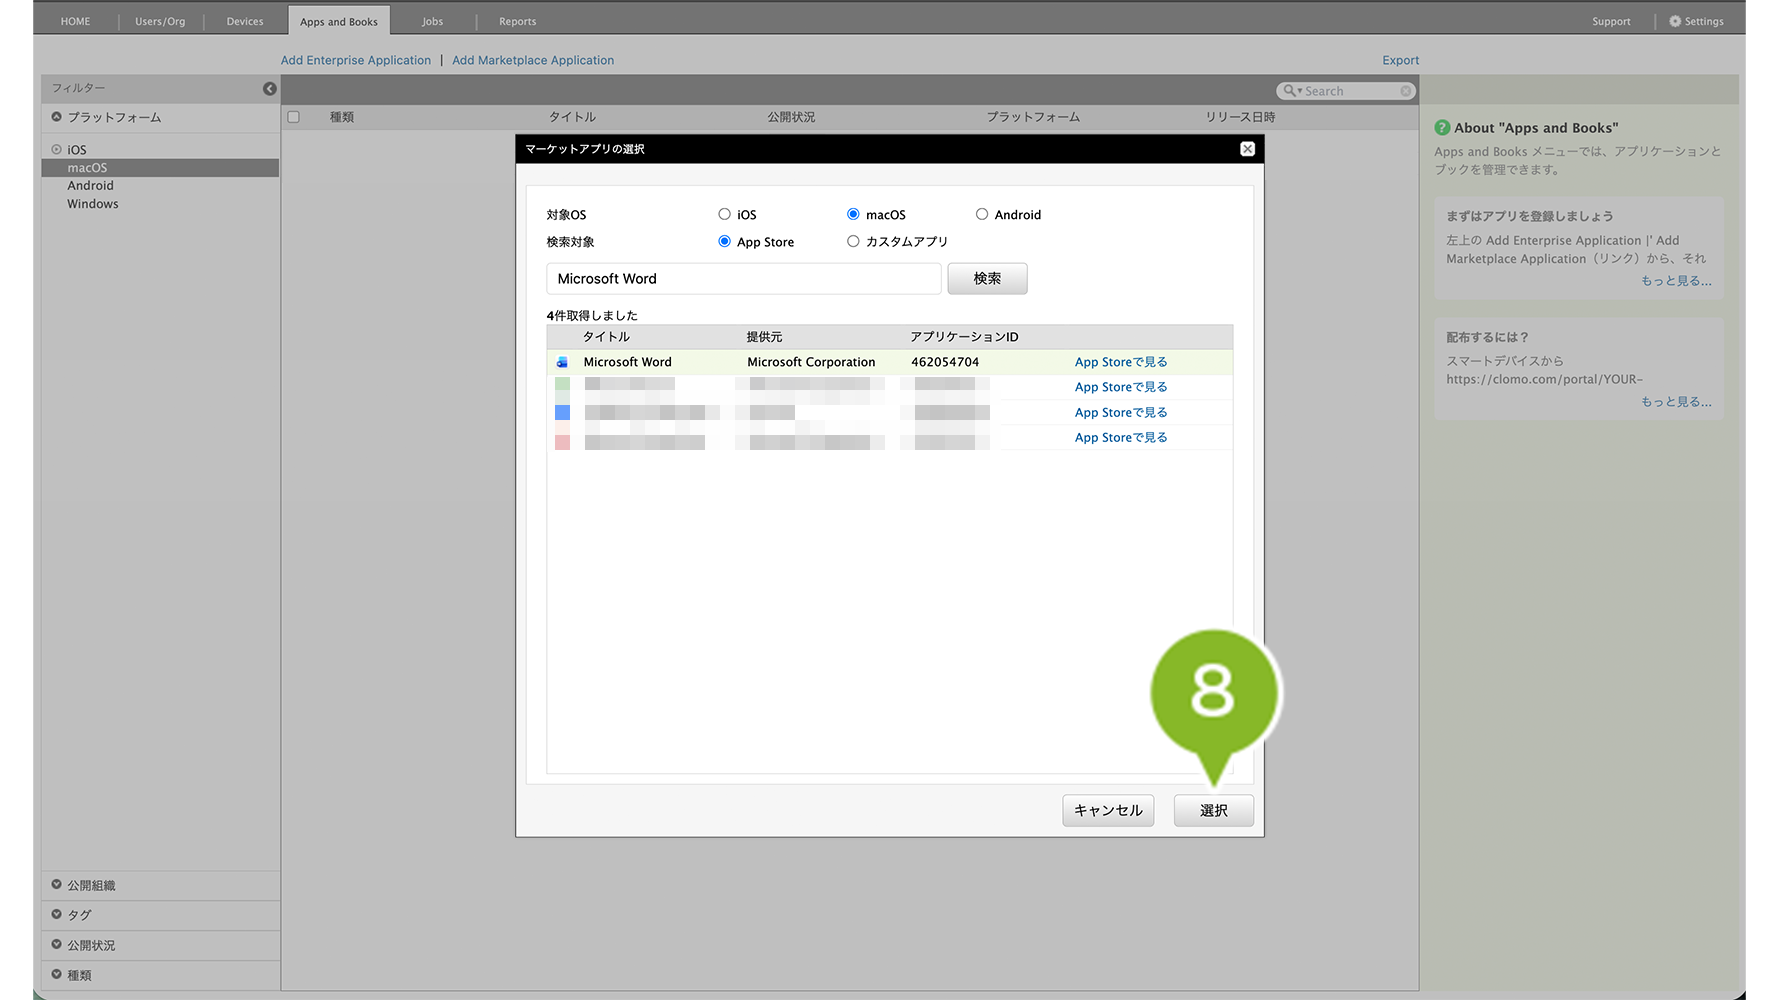The image size is (1778, 1000).
Task: Open the Users/Org tab
Action: pyautogui.click(x=160, y=21)
